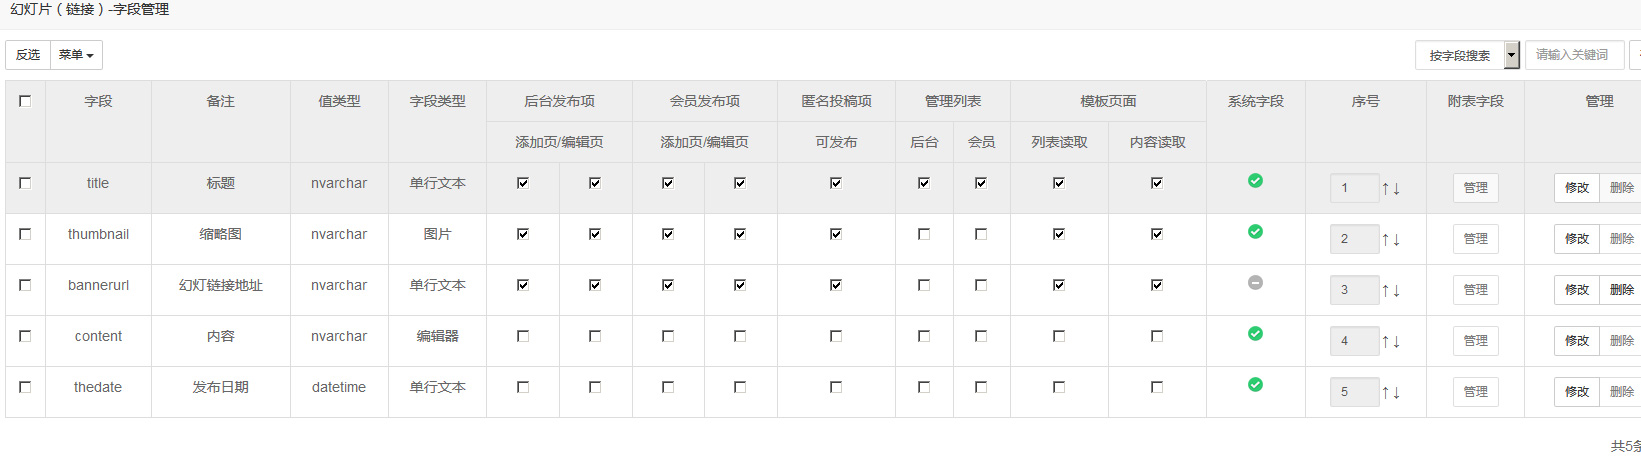Expand the 按字段搜索 dropdown arrow
Viewport: 1641px width, 463px height.
1512,55
